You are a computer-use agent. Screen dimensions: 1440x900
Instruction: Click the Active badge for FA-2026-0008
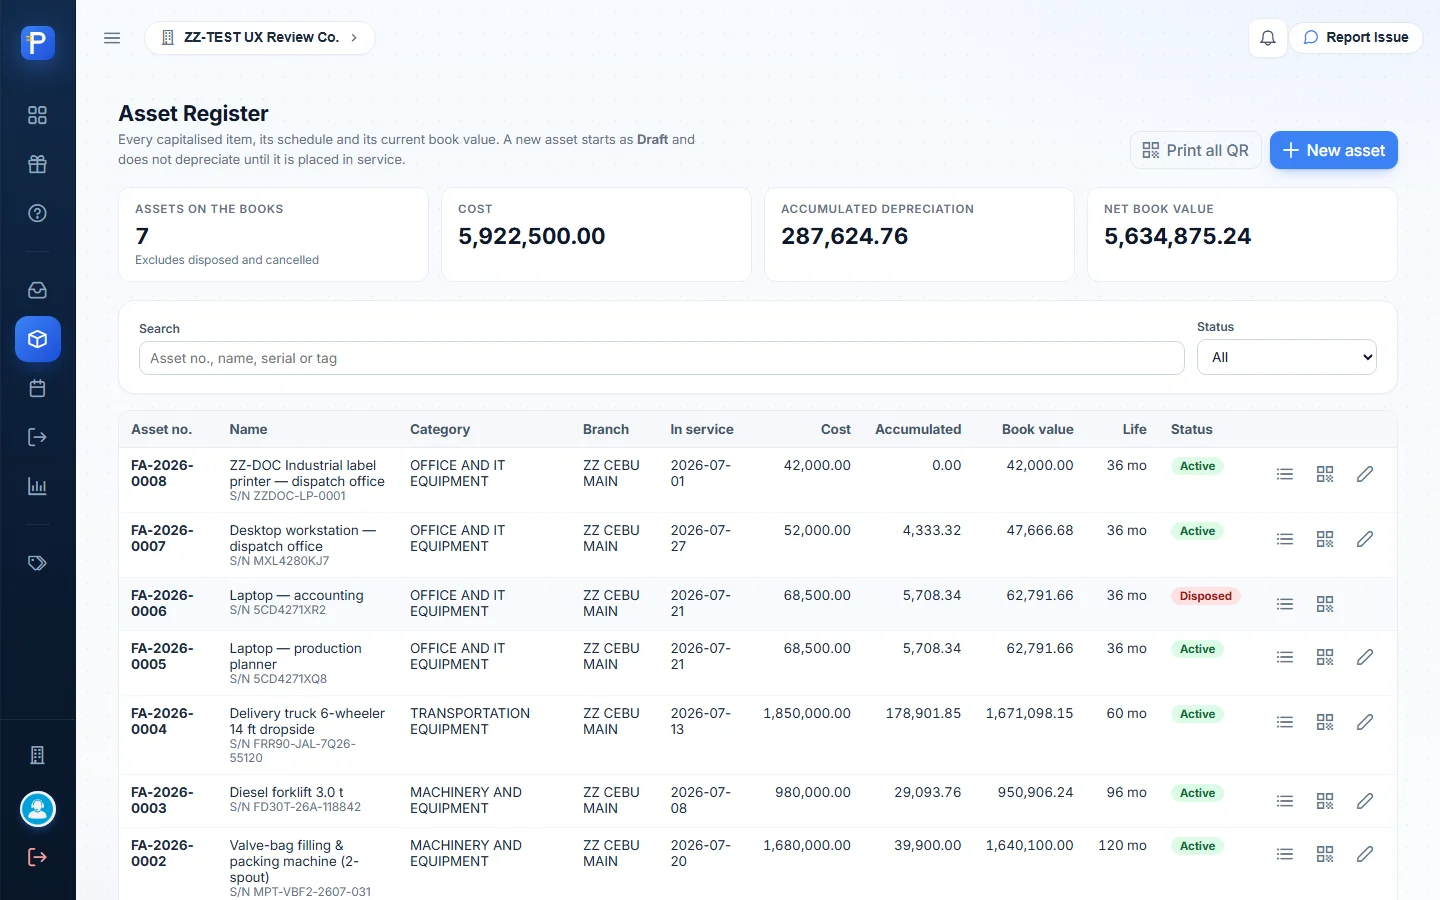pos(1197,466)
